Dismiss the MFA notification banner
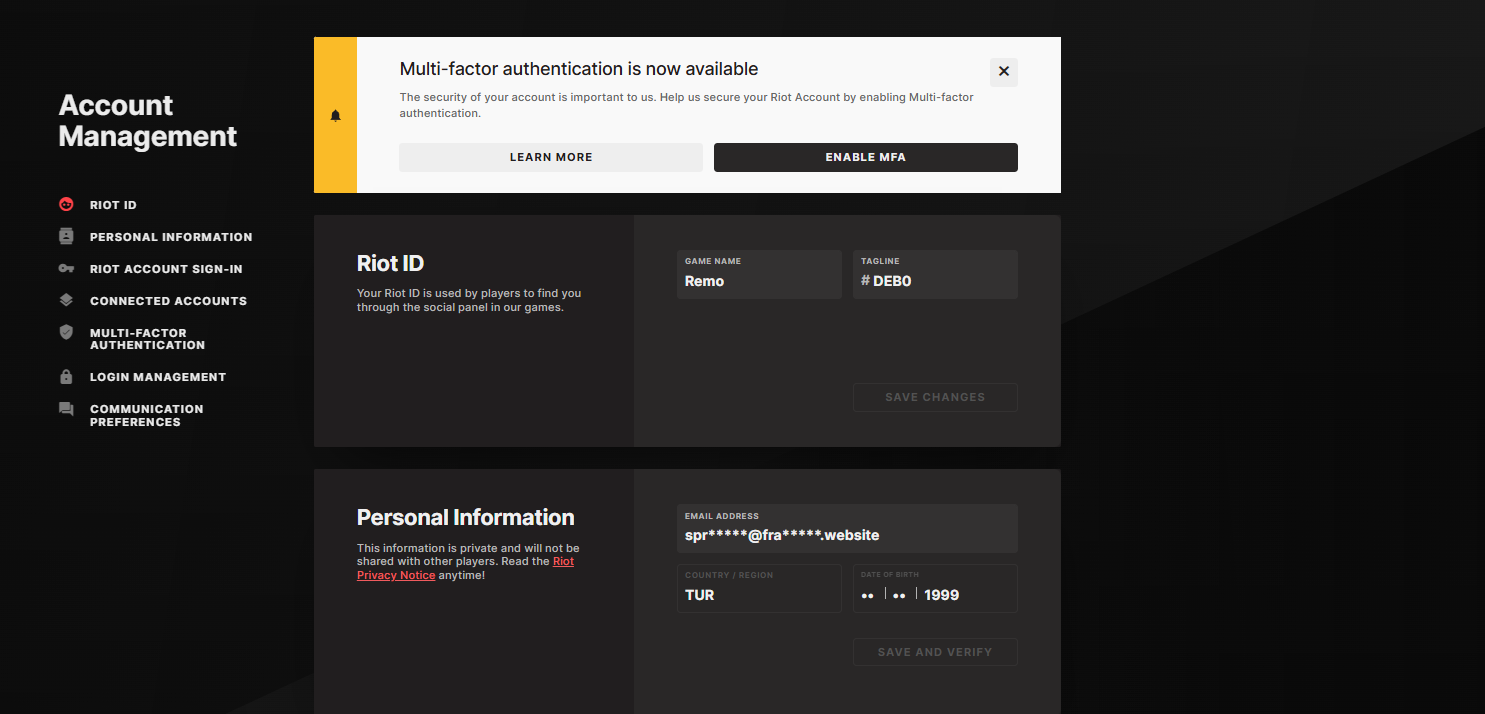The width and height of the screenshot is (1485, 714). [x=1004, y=72]
